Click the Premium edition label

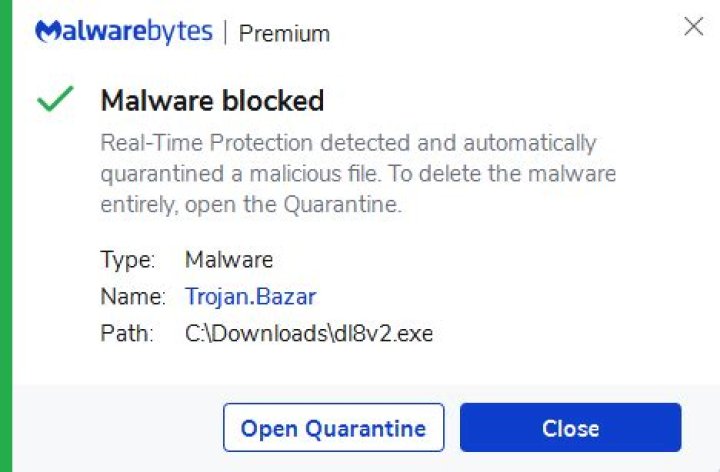[x=284, y=33]
